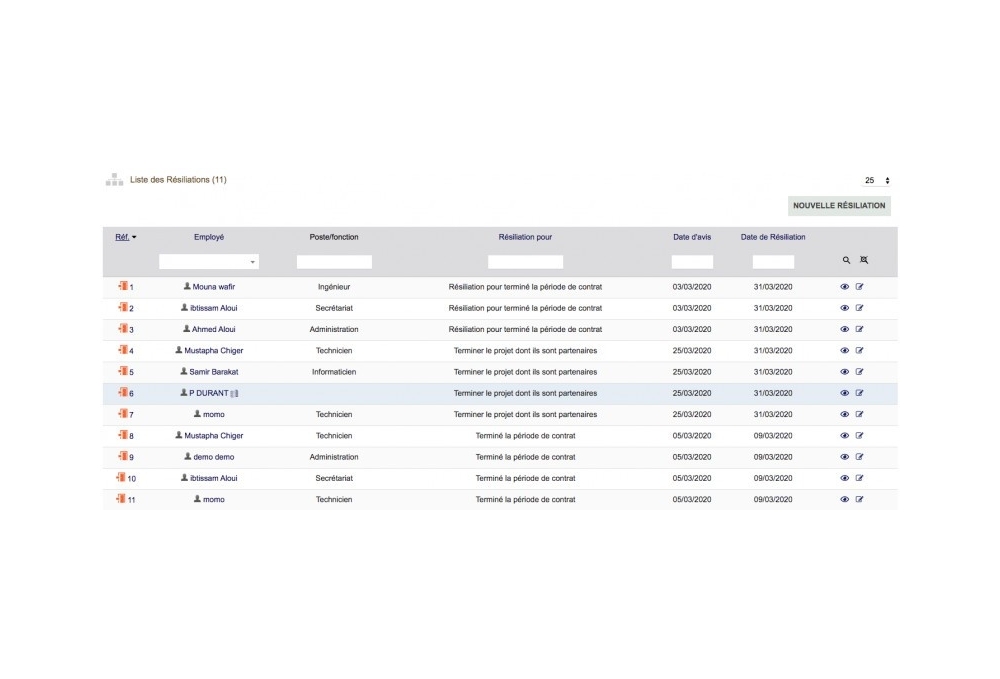Click the search magnifier icon above the table

click(845, 259)
